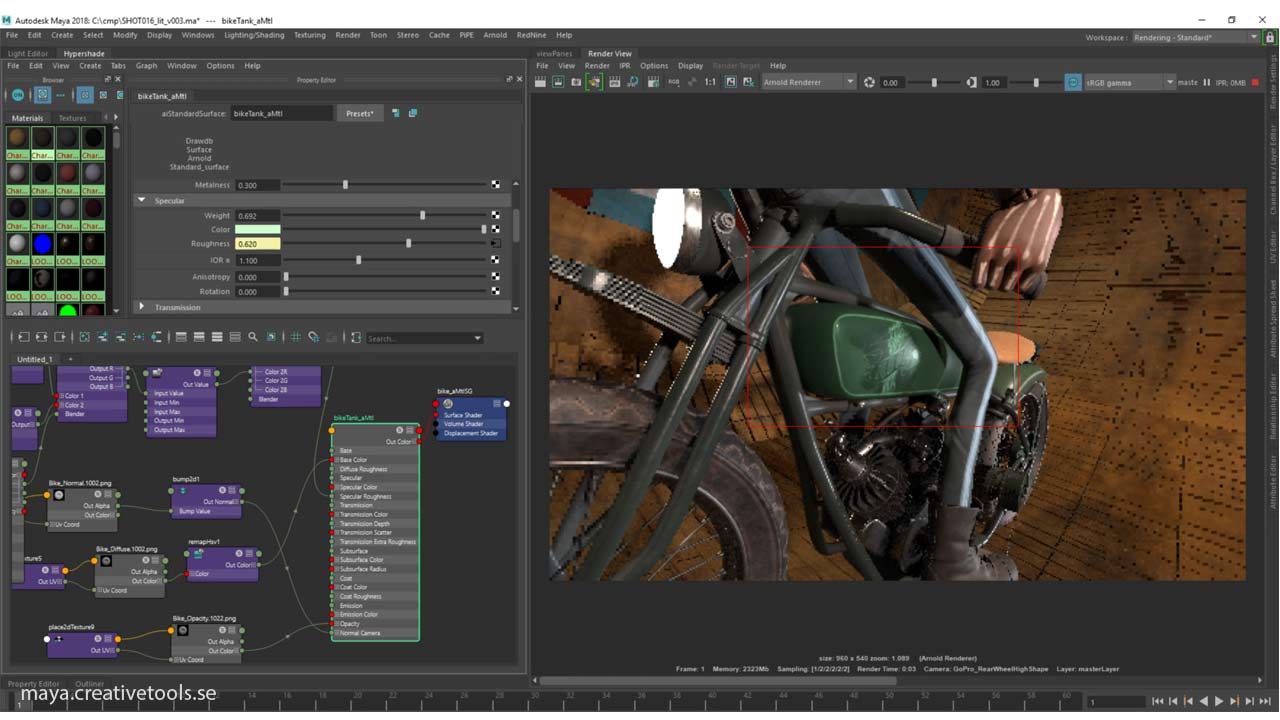This screenshot has width=1280, height=720.
Task: Expand the Transmission section
Action: point(142,307)
